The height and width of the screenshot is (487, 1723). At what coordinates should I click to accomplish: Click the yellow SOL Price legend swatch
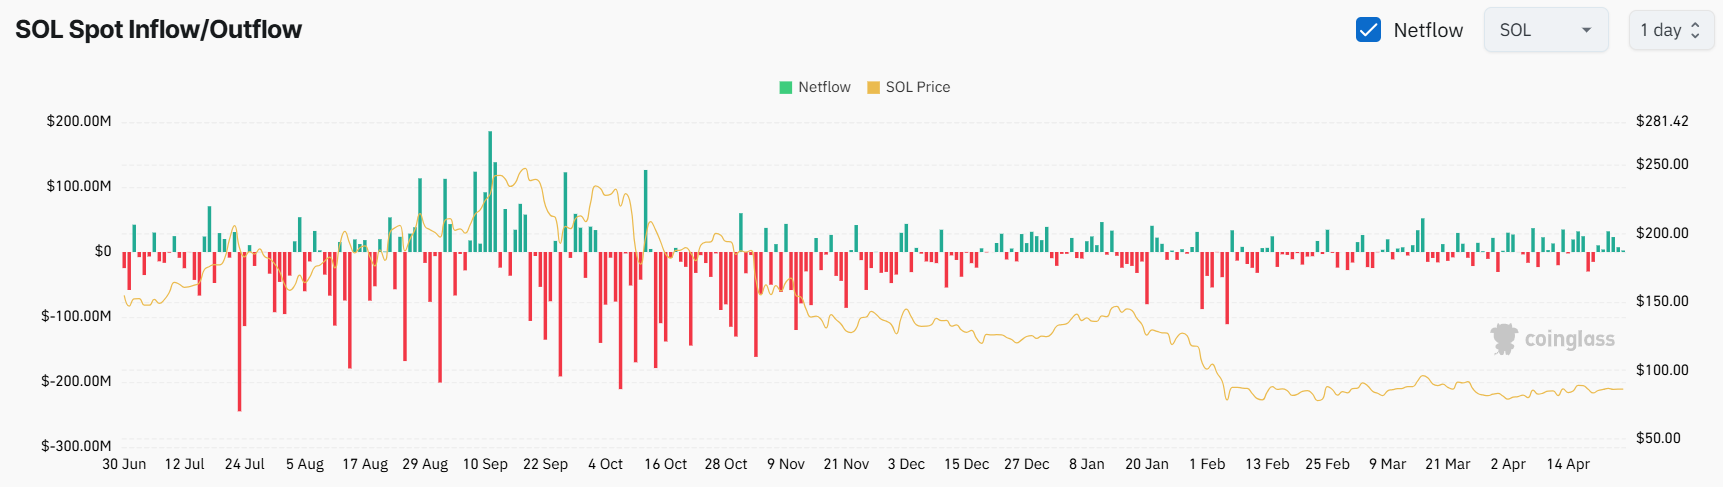click(873, 87)
